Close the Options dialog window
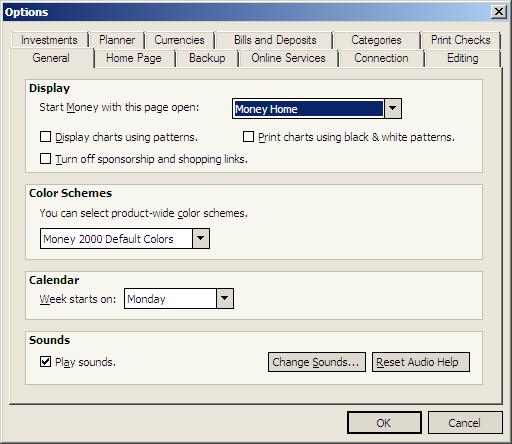512x444 pixels. point(499,12)
